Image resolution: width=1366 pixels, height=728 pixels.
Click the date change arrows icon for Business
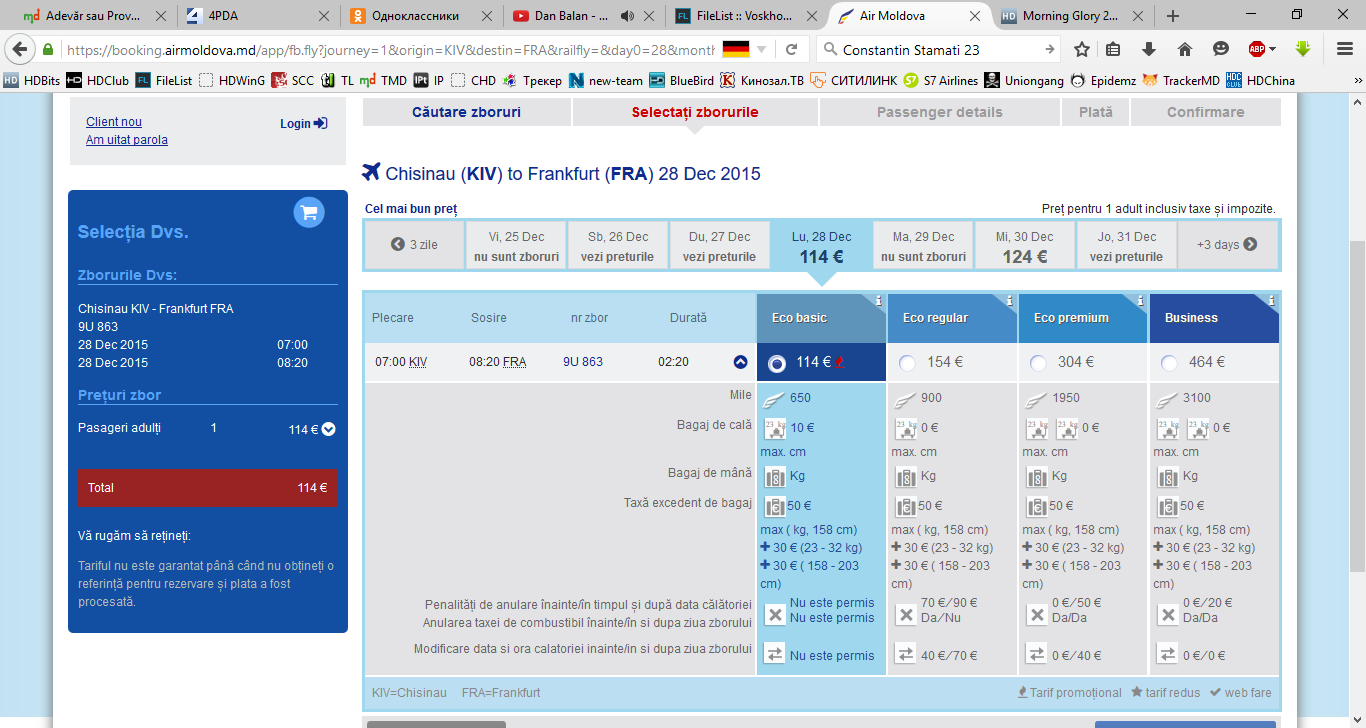1167,654
